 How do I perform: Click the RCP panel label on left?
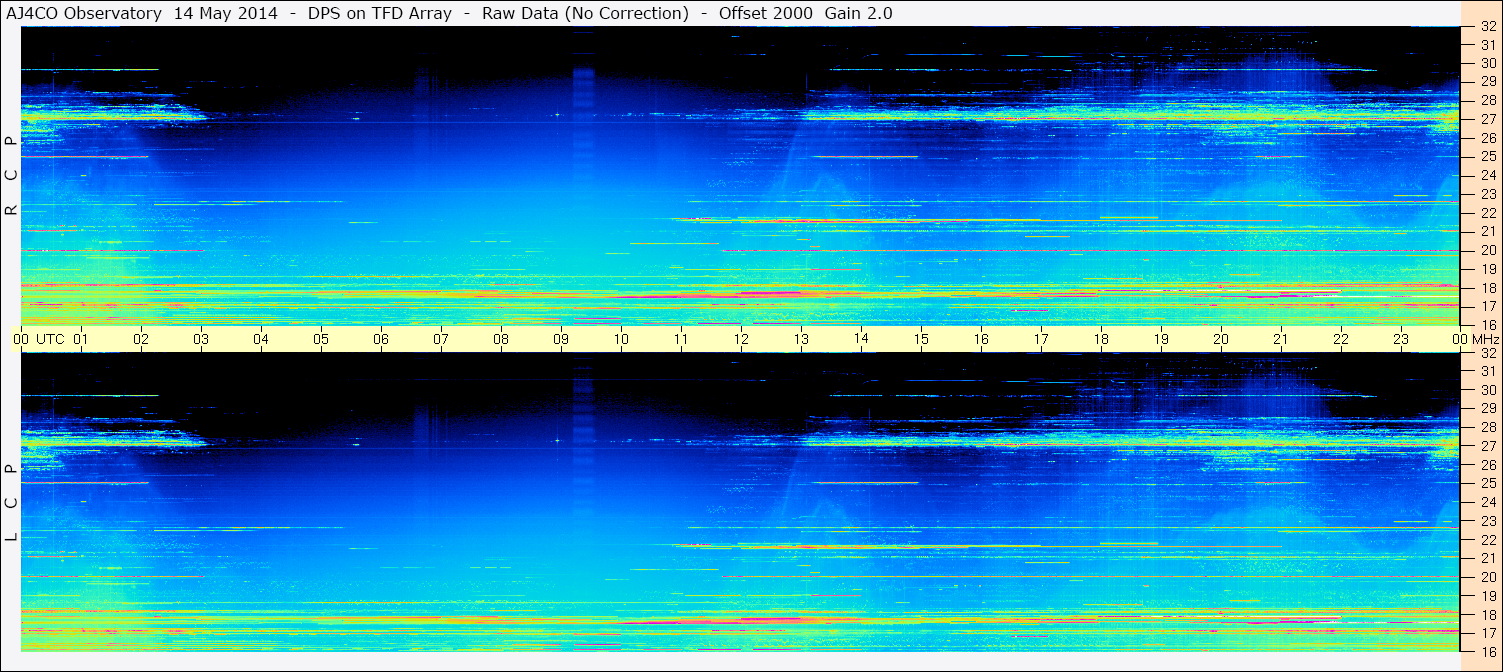click(11, 175)
